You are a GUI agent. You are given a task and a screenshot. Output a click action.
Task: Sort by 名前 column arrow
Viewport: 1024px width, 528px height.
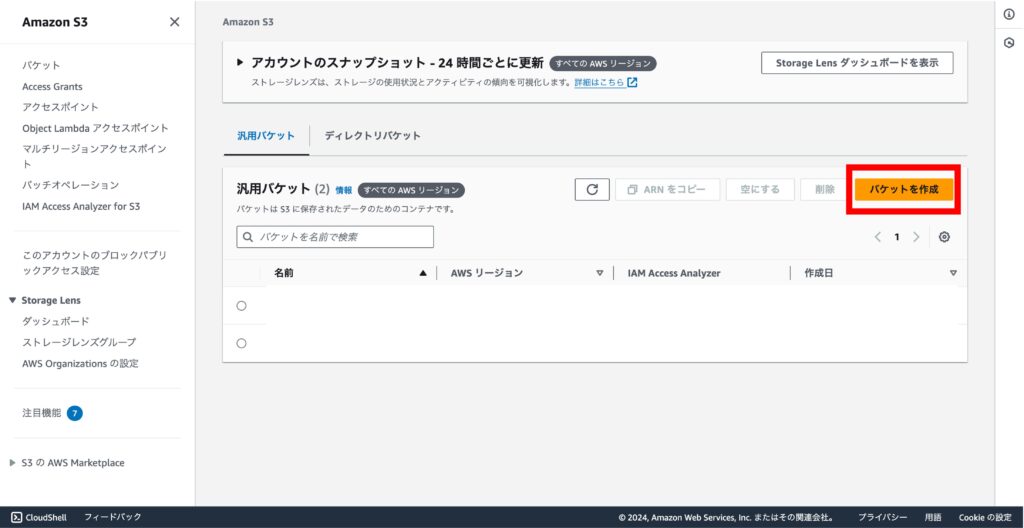423,273
